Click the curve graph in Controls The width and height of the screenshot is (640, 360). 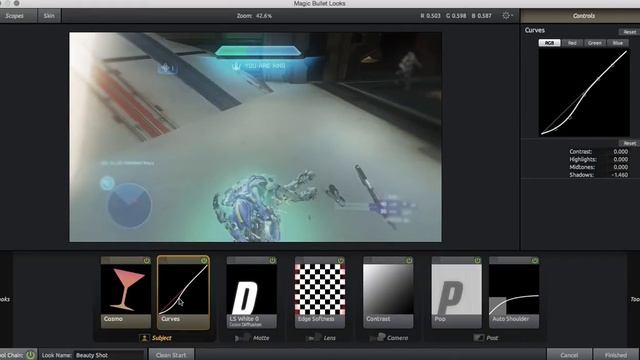[x=584, y=92]
